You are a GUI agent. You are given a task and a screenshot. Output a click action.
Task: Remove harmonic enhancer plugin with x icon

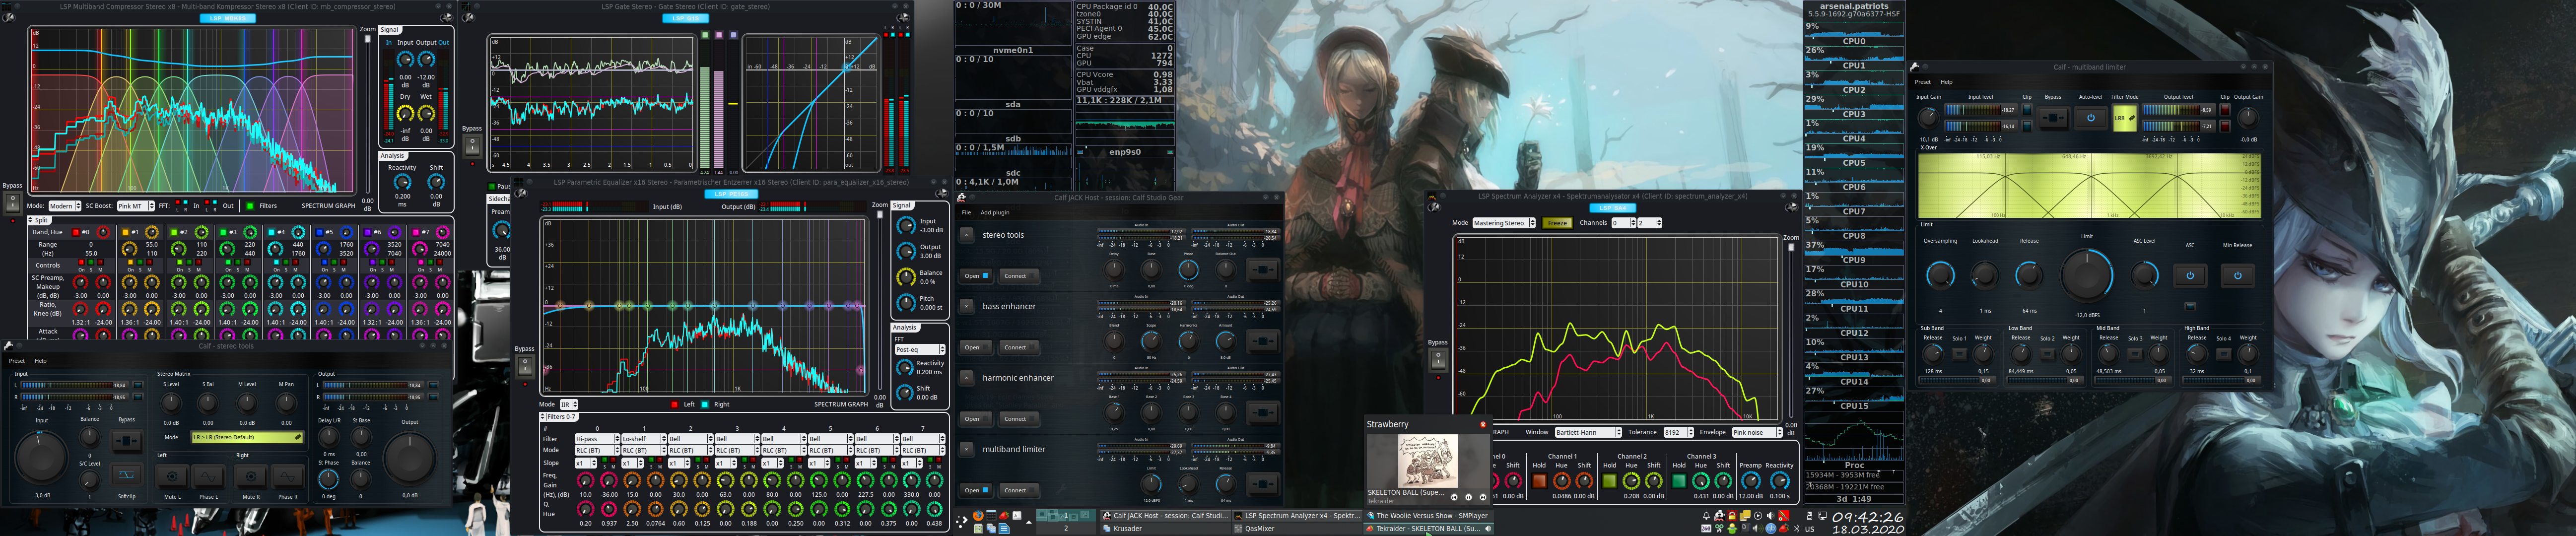point(966,378)
